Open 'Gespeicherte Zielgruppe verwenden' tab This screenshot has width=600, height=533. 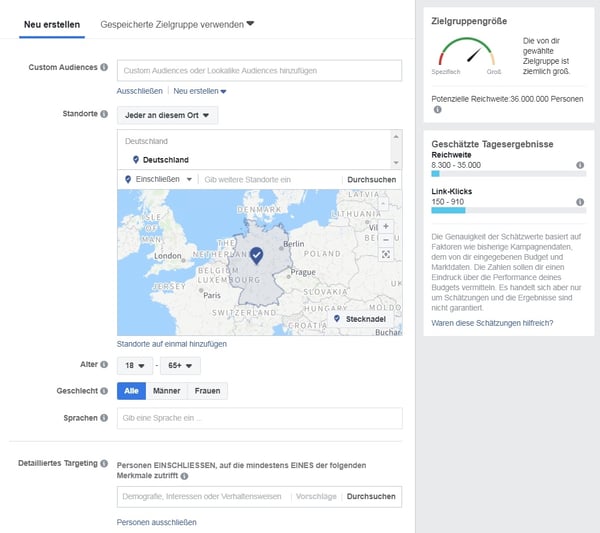[x=177, y=24]
